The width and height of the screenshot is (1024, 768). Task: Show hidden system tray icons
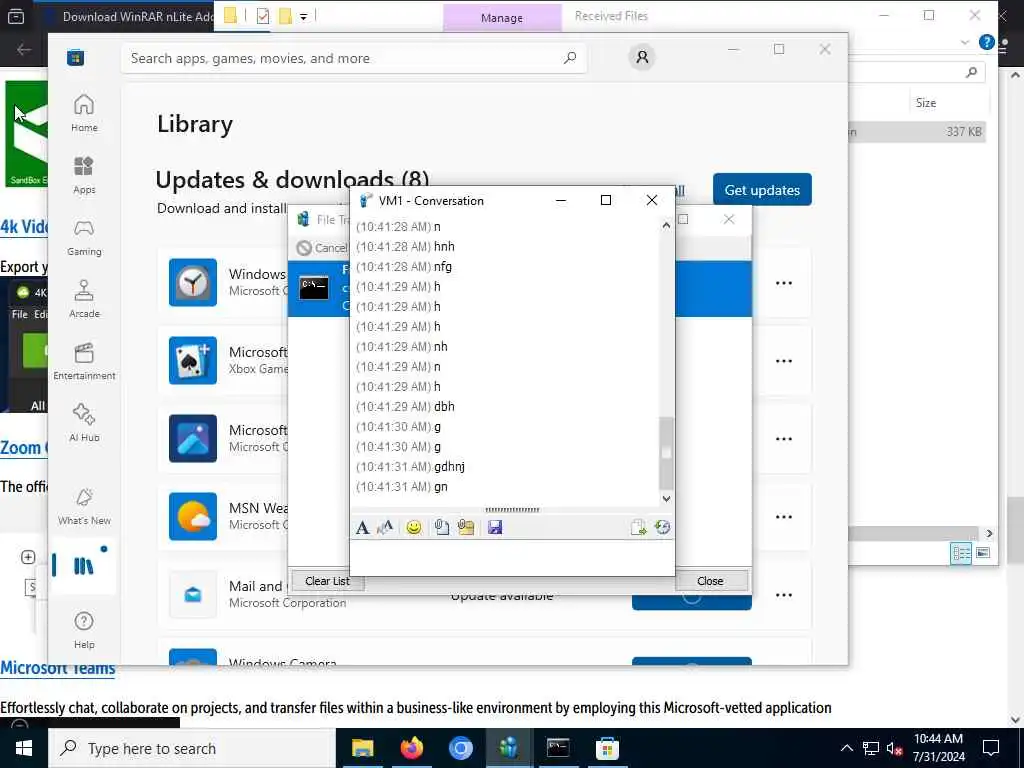click(846, 748)
